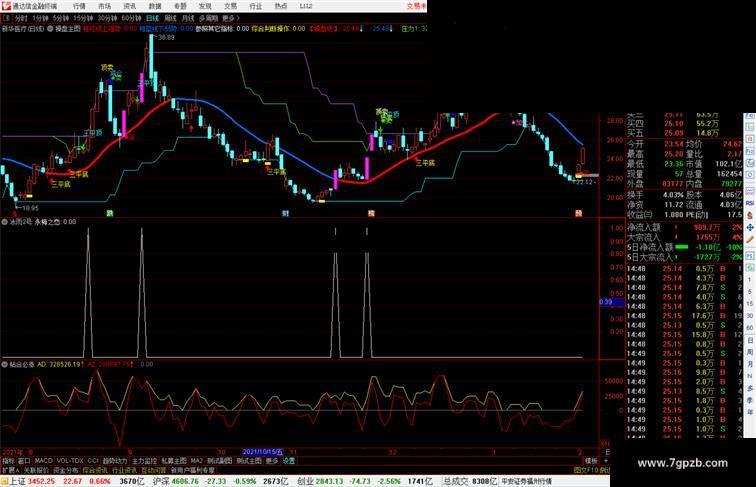Screen dimensions: 756x487
Task: Click the round icon beside 贴合公参 indicator
Action: click(4, 365)
